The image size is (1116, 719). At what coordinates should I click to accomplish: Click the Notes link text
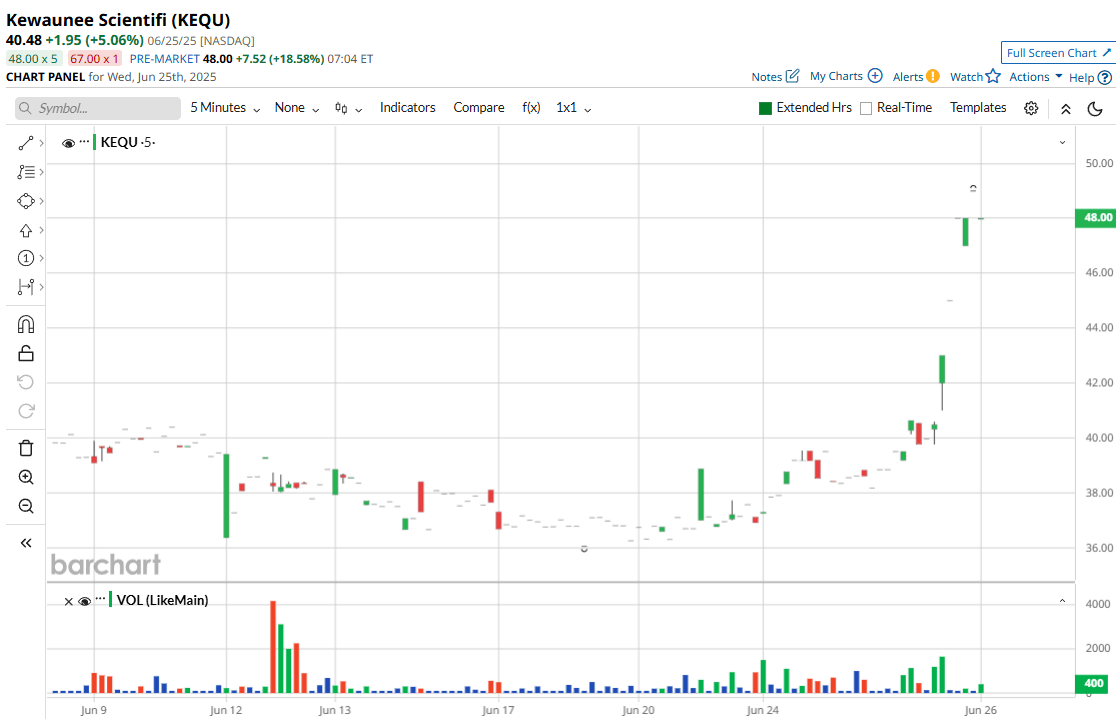click(x=767, y=77)
